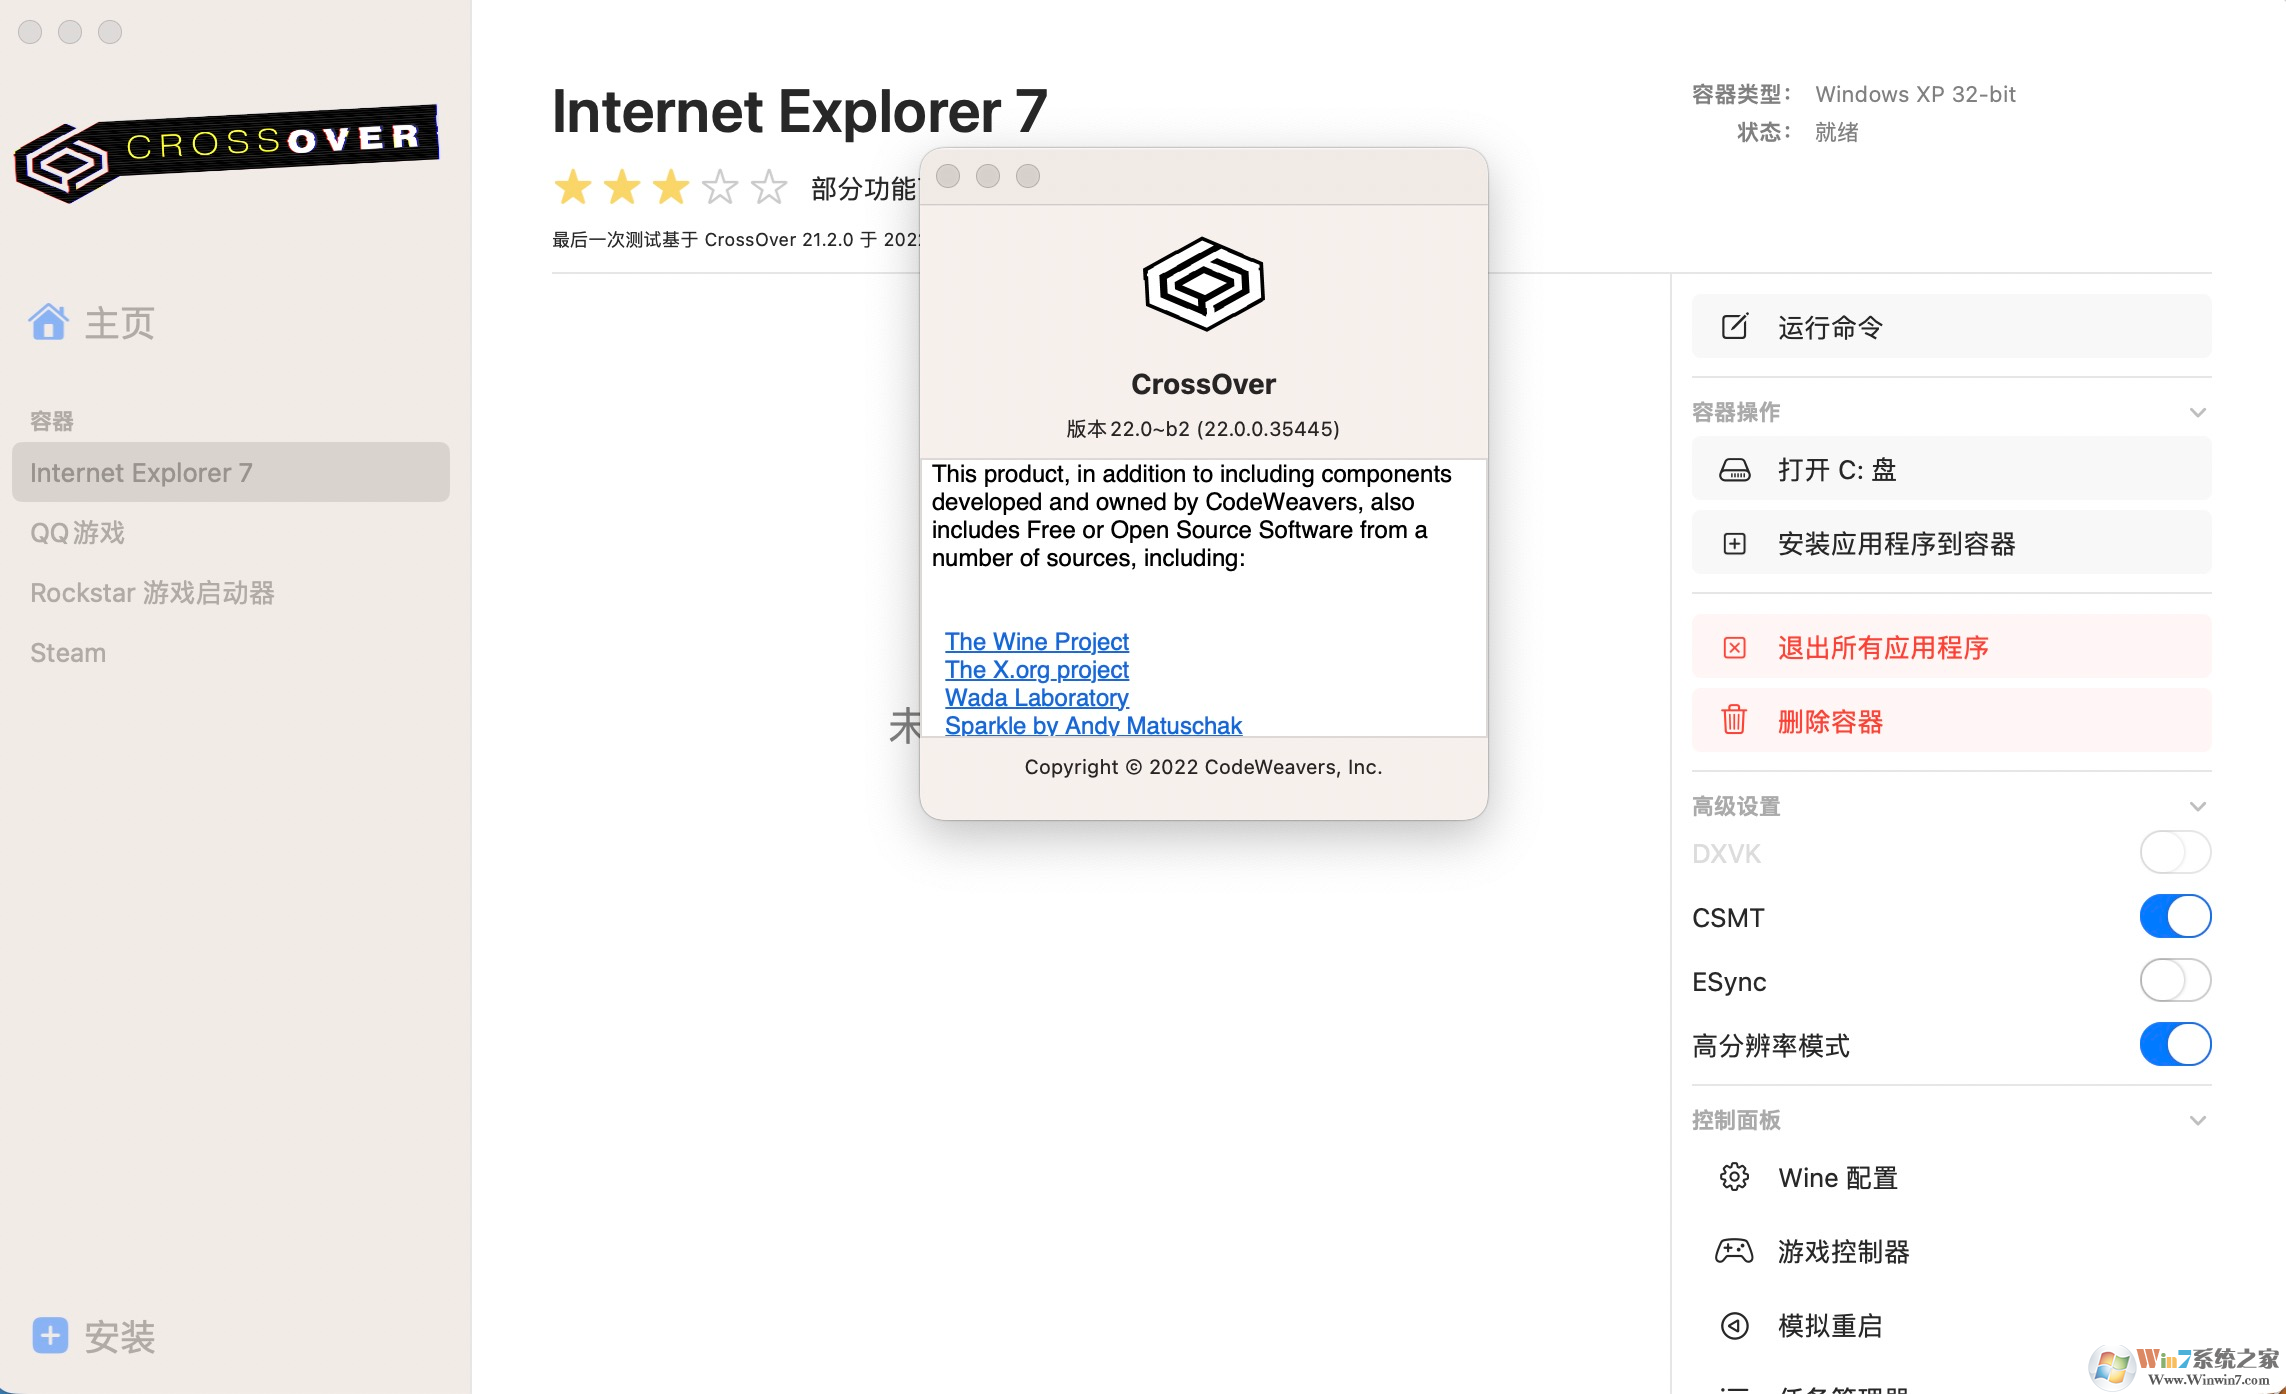Click the 打开 C: 盘 (Open C: Drive) icon

[x=1736, y=470]
